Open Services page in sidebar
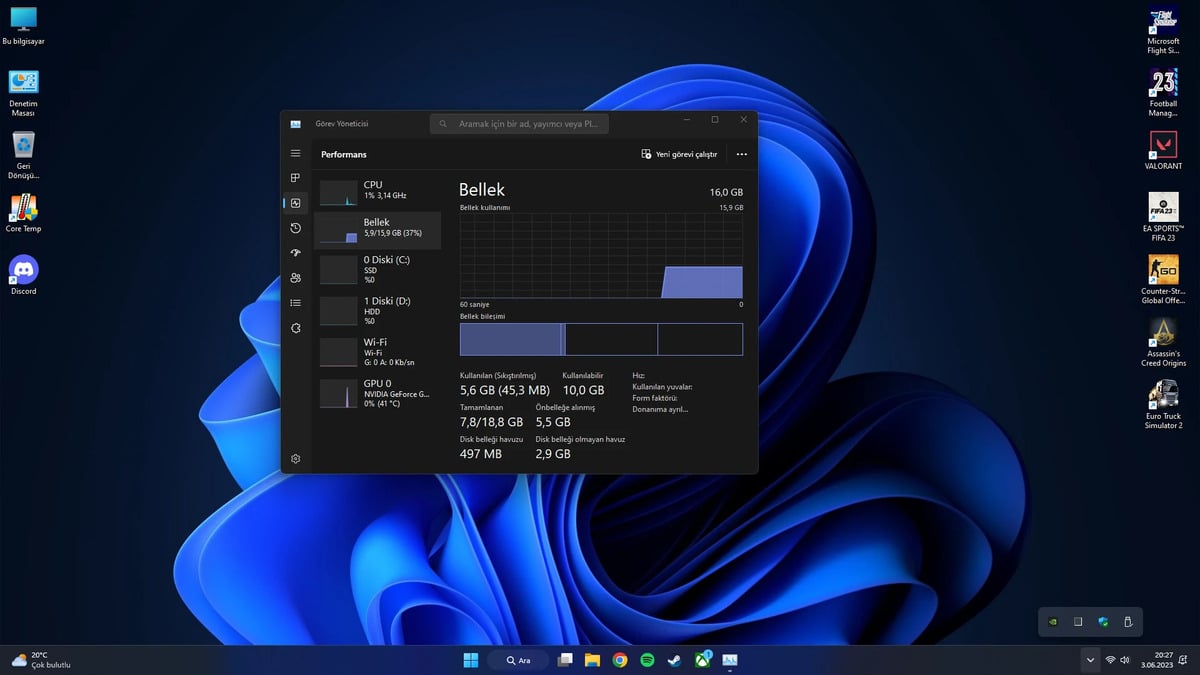 (x=295, y=328)
